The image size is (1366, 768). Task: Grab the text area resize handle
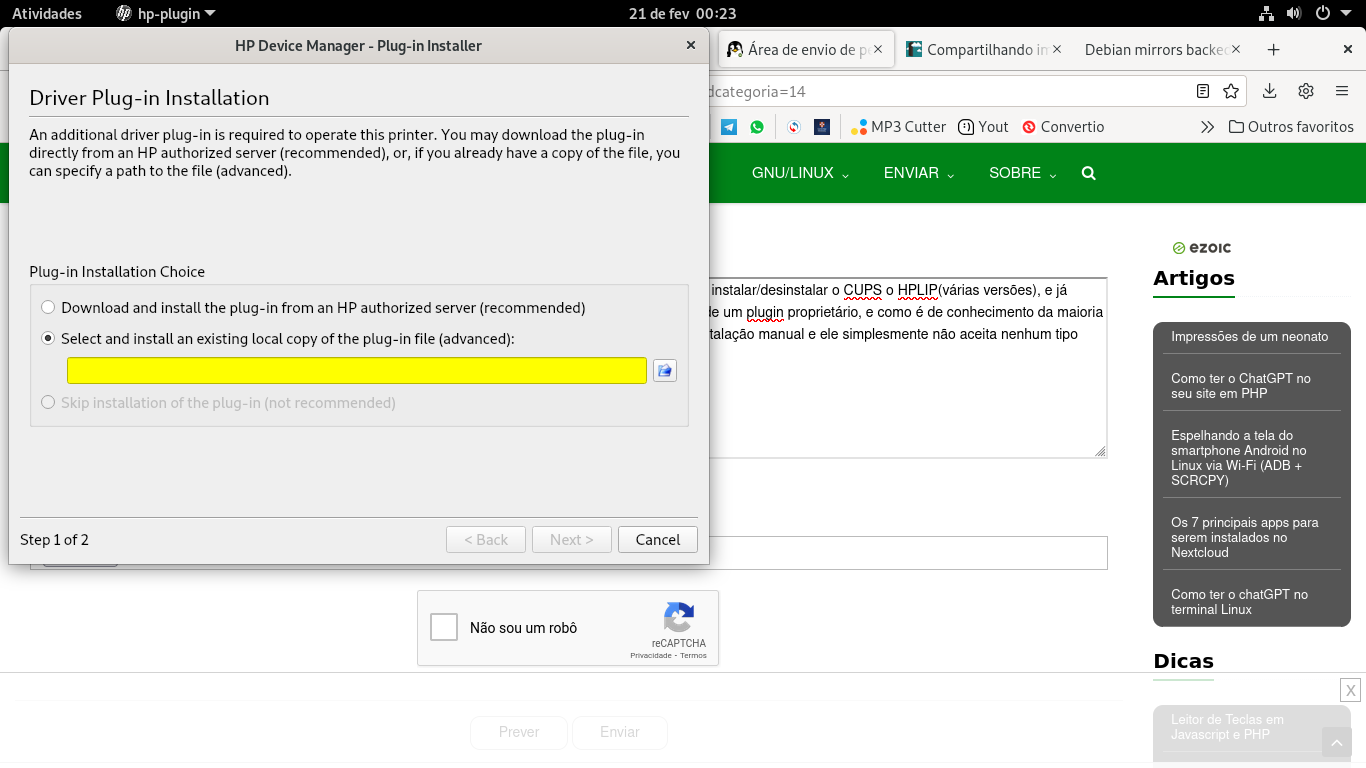[x=1100, y=451]
